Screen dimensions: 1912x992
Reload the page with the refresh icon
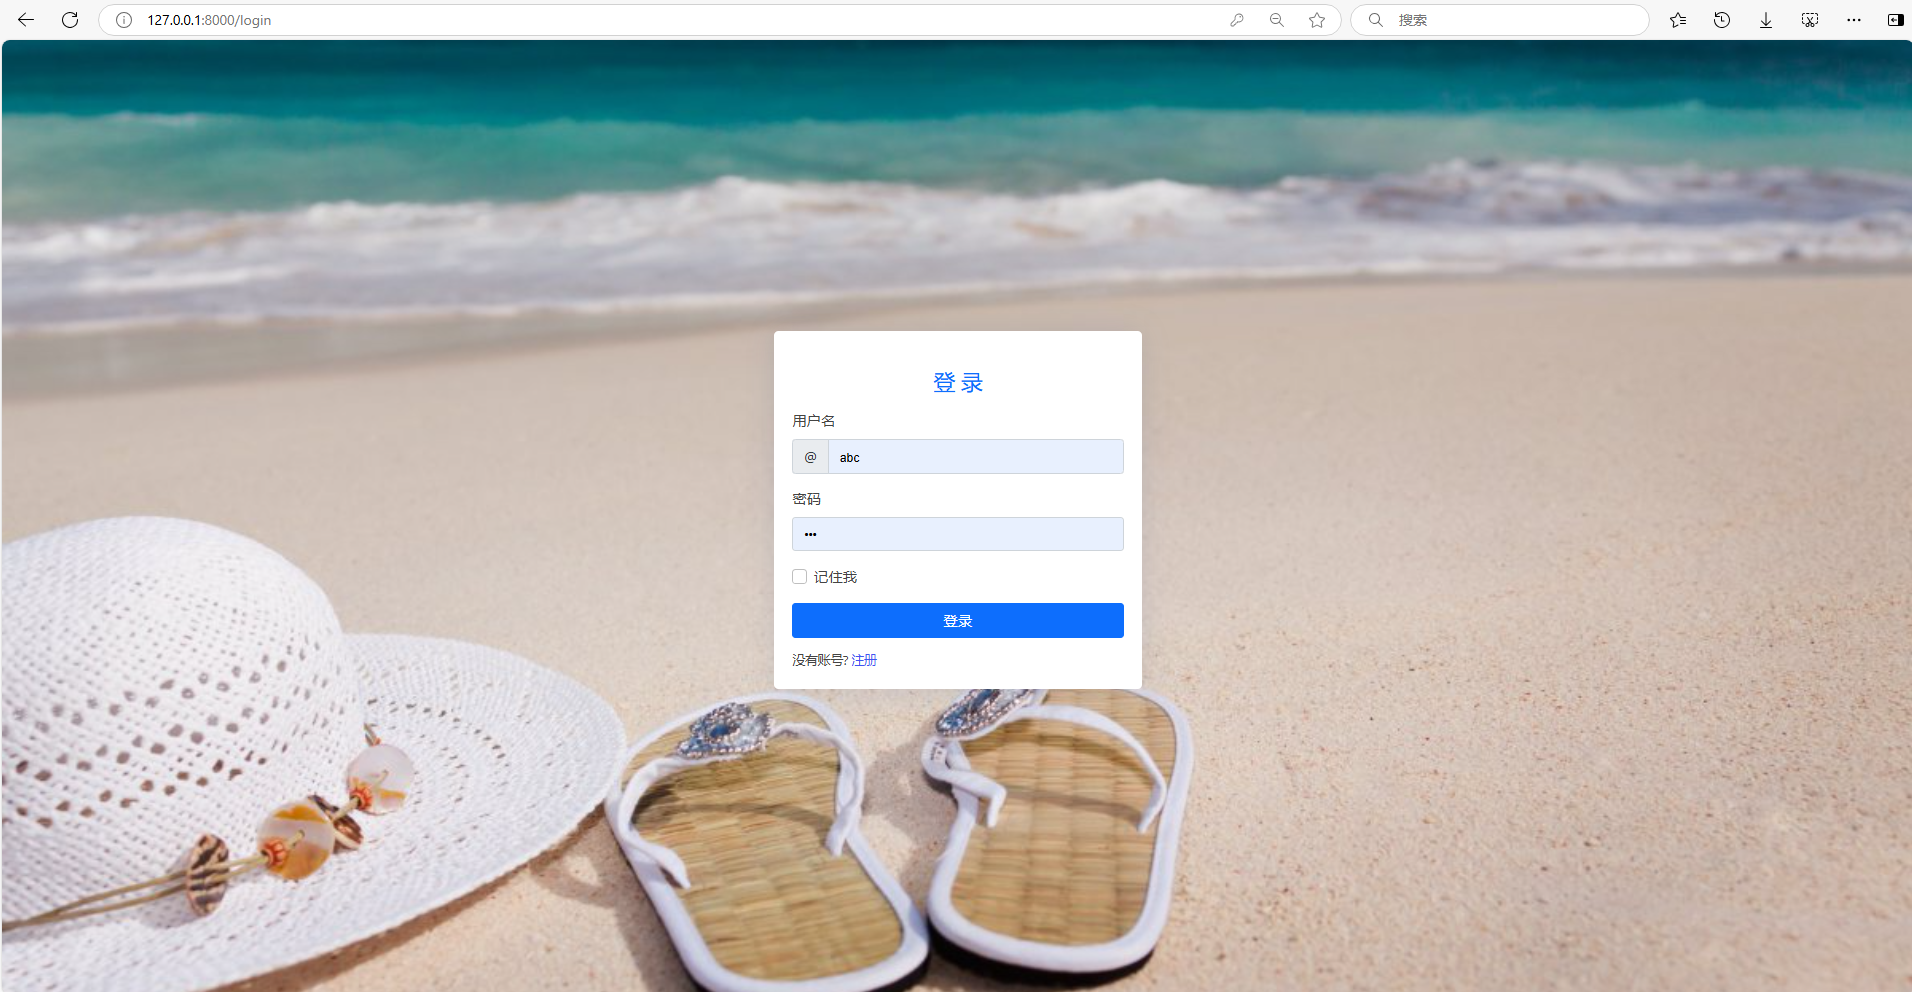click(70, 20)
